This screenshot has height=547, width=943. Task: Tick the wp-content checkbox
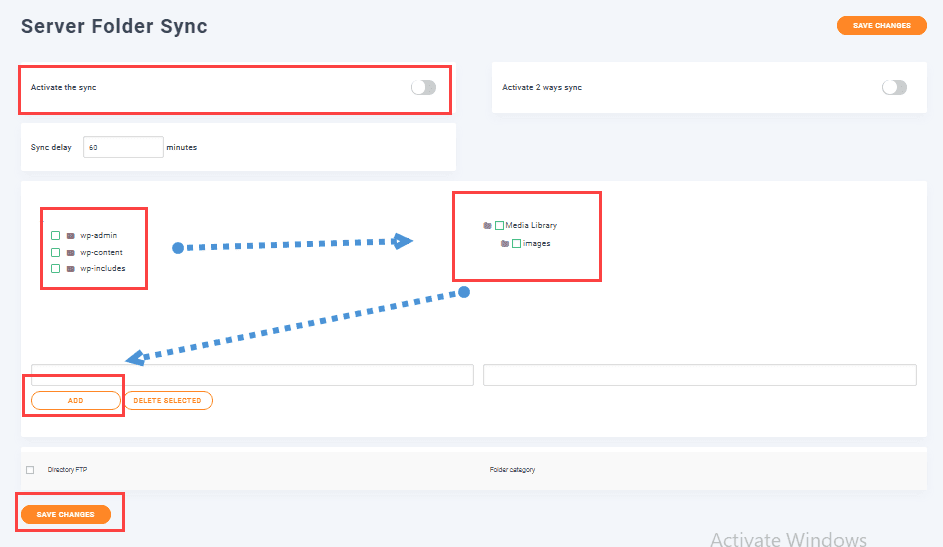(x=56, y=253)
